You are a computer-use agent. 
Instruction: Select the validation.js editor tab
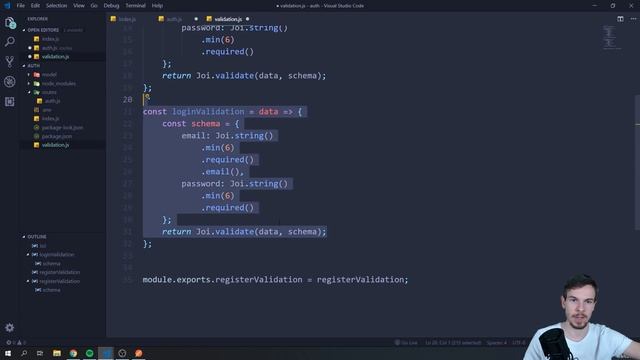228,19
